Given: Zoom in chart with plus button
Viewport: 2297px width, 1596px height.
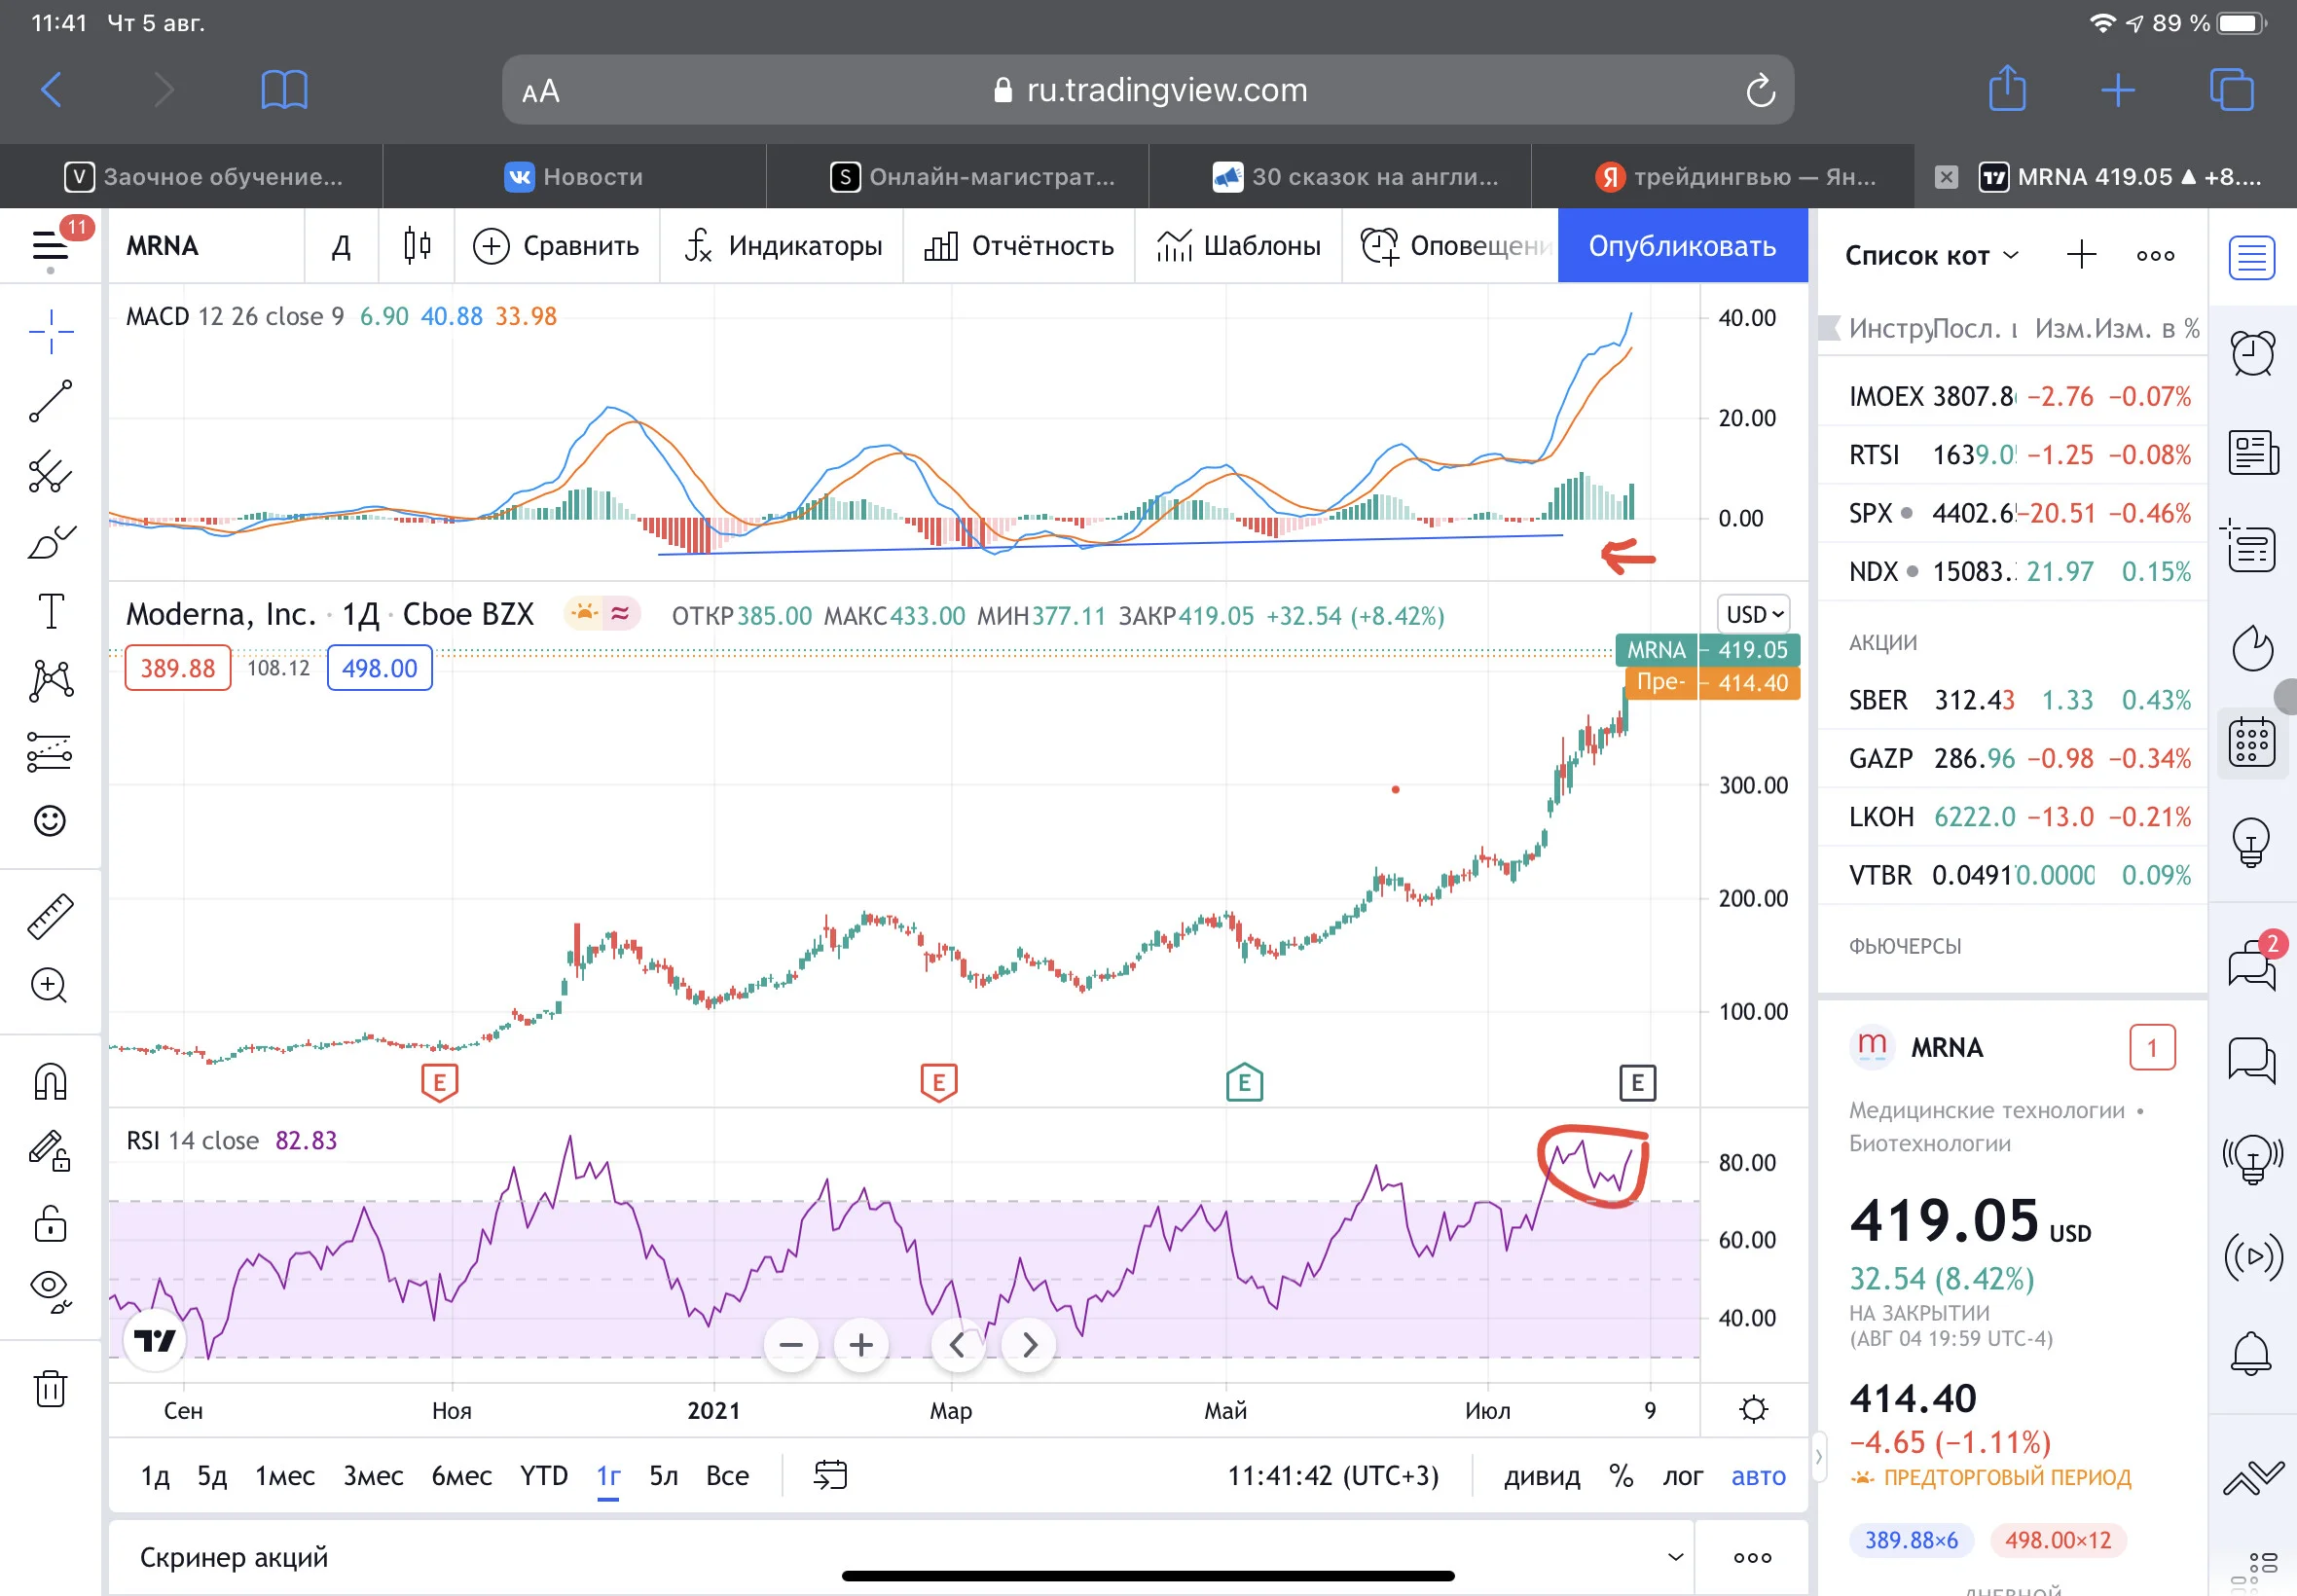Looking at the screenshot, I should (x=861, y=1345).
